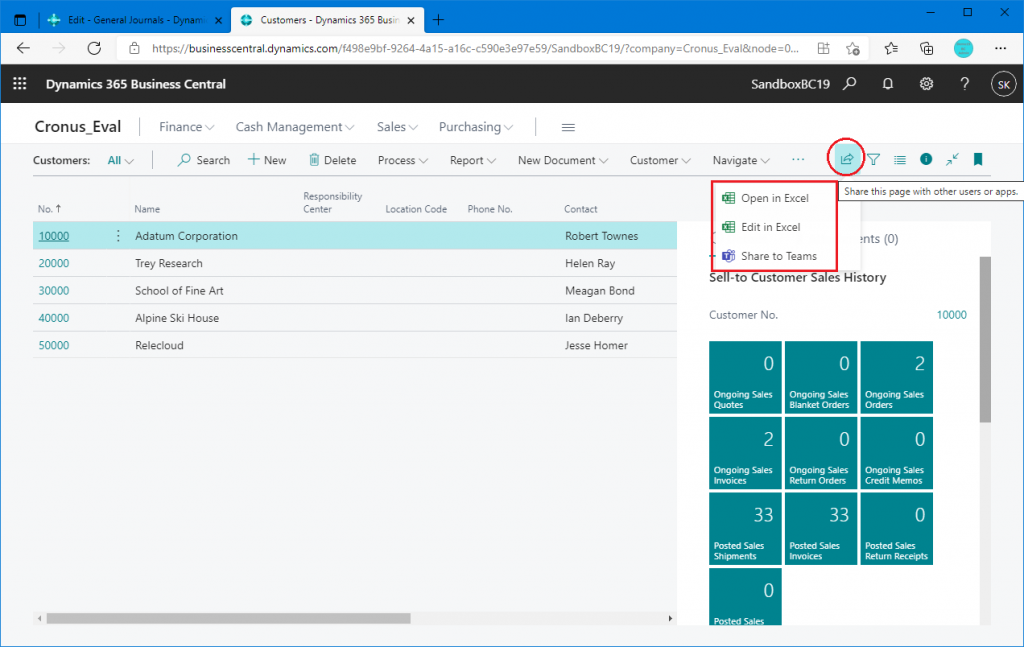Image resolution: width=1024 pixels, height=647 pixels.
Task: Open customer number 40000 link
Action: tap(54, 318)
